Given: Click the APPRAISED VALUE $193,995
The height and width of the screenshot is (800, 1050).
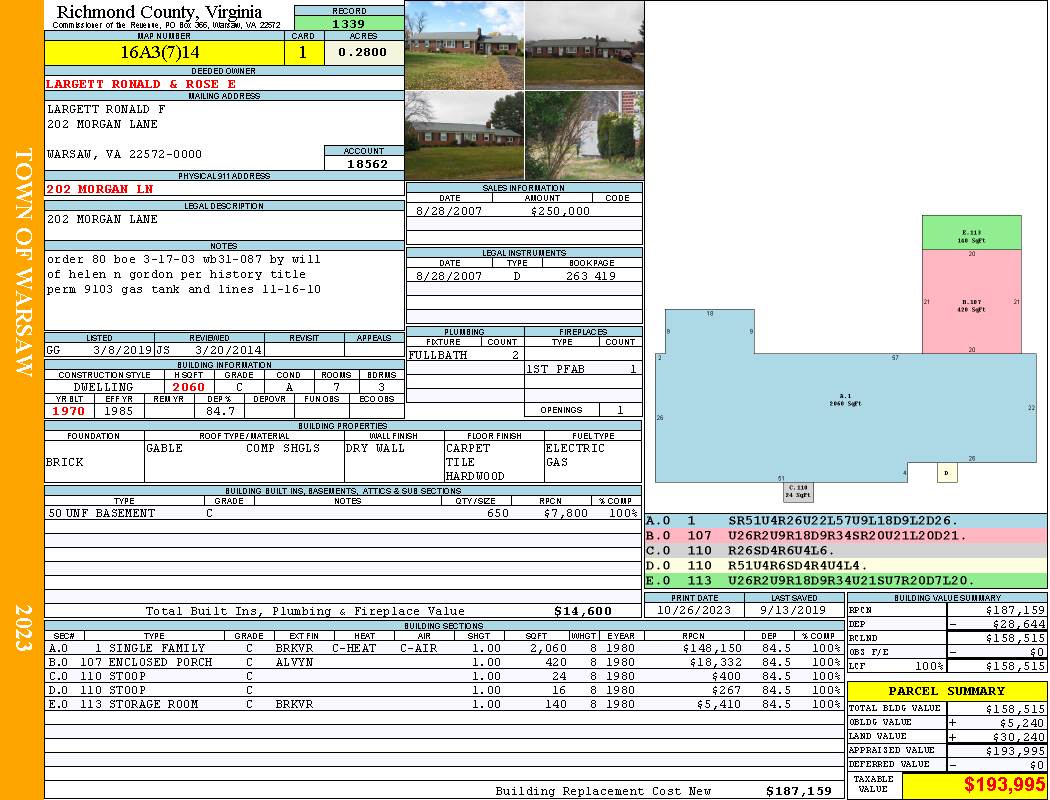Looking at the screenshot, I should (1015, 751).
